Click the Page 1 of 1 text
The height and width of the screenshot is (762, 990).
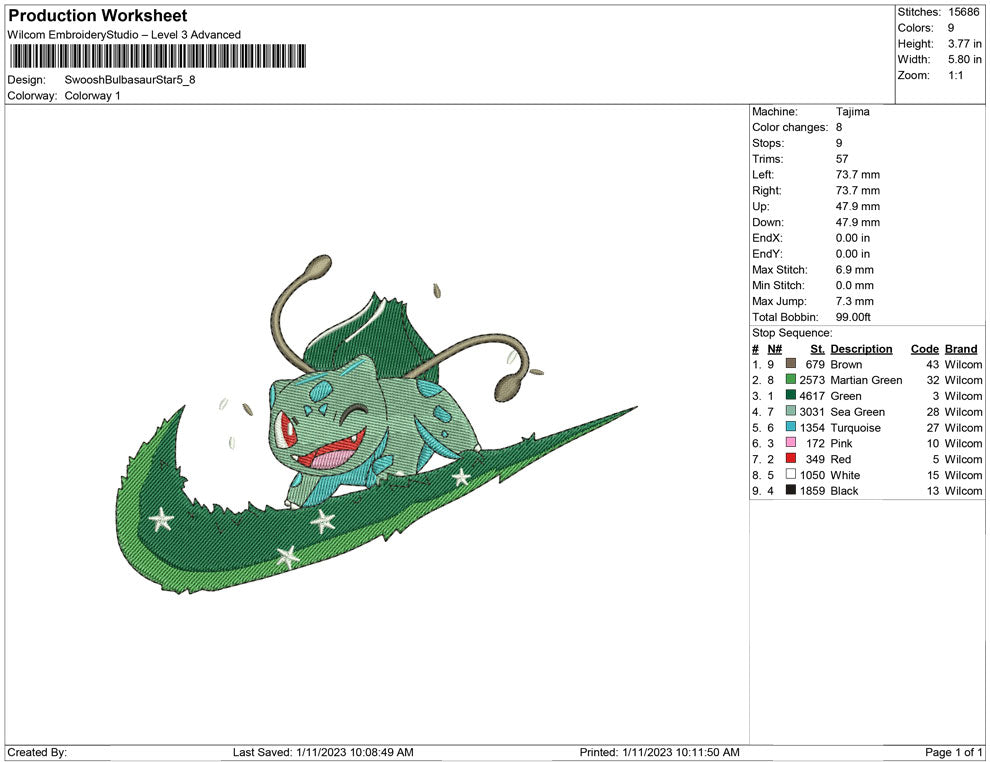(x=953, y=752)
